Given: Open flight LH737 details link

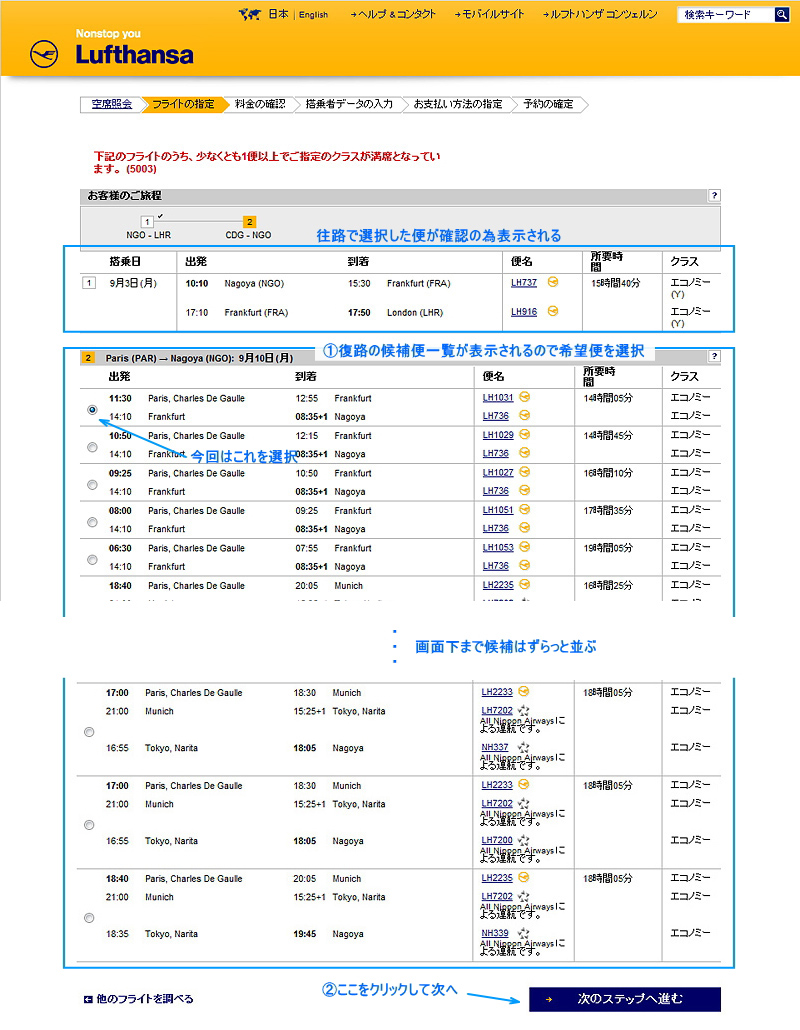Looking at the screenshot, I should point(524,282).
